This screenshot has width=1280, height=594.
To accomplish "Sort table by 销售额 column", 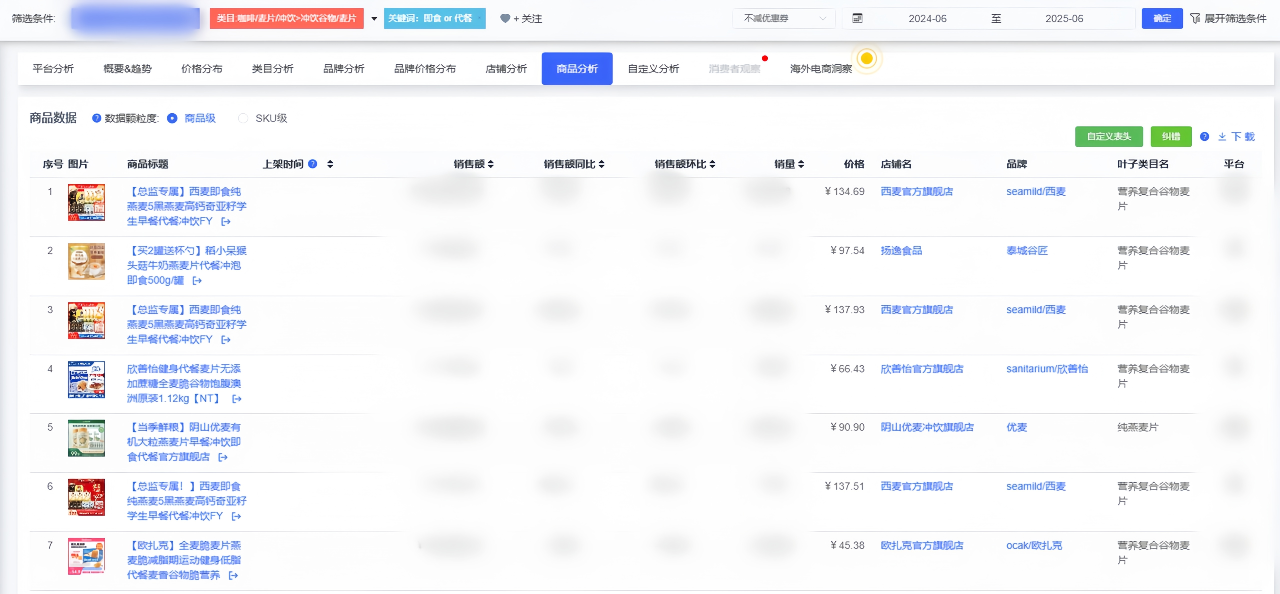I will coord(490,164).
